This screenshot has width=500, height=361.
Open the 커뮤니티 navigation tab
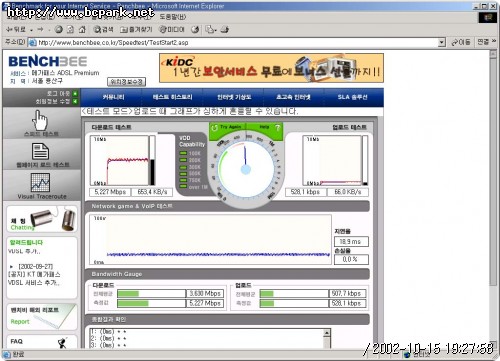113,97
